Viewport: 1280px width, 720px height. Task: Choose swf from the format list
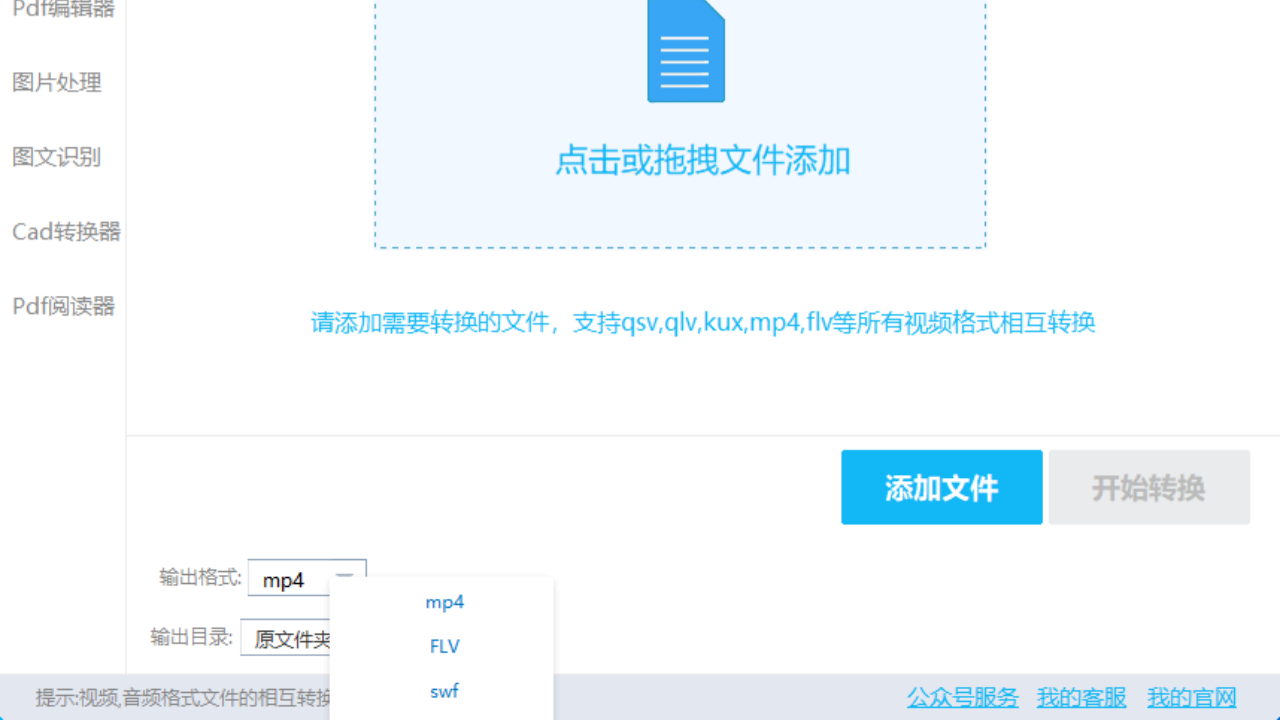tap(443, 690)
